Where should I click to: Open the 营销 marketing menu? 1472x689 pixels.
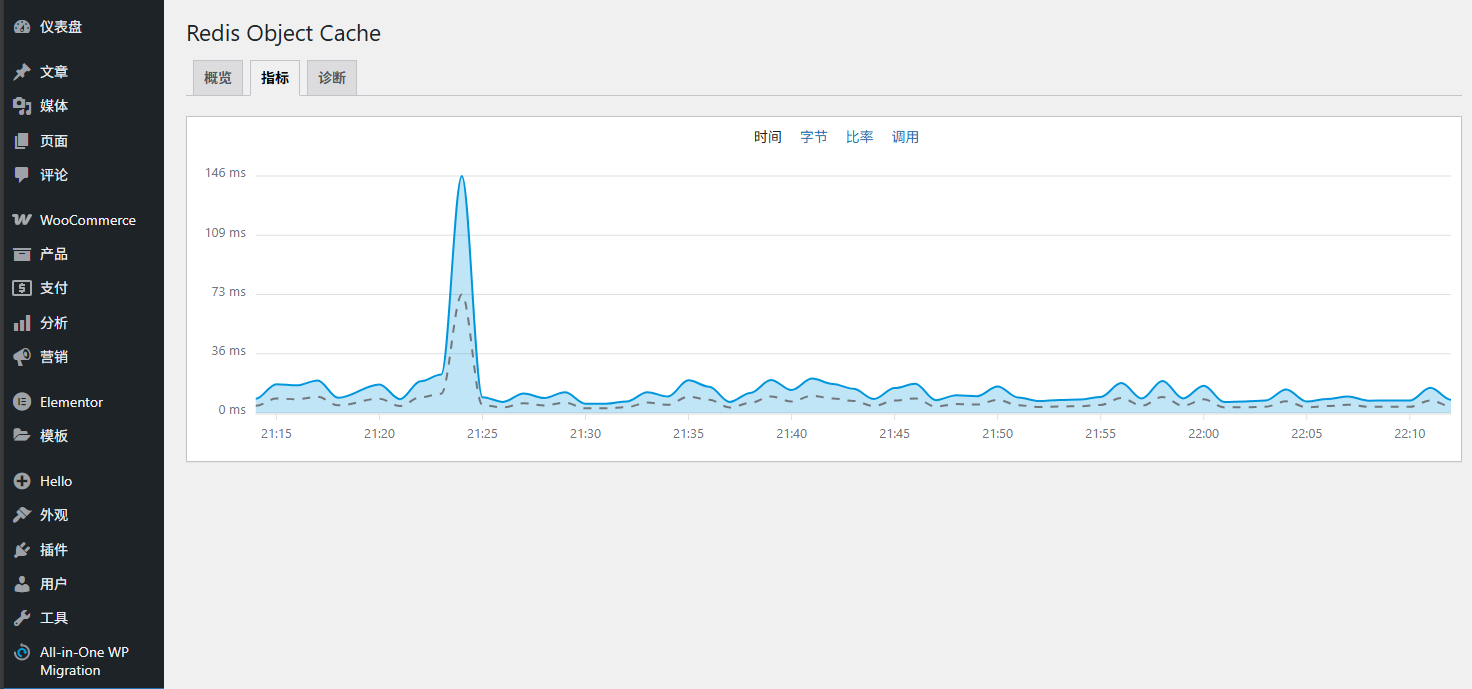click(x=54, y=357)
